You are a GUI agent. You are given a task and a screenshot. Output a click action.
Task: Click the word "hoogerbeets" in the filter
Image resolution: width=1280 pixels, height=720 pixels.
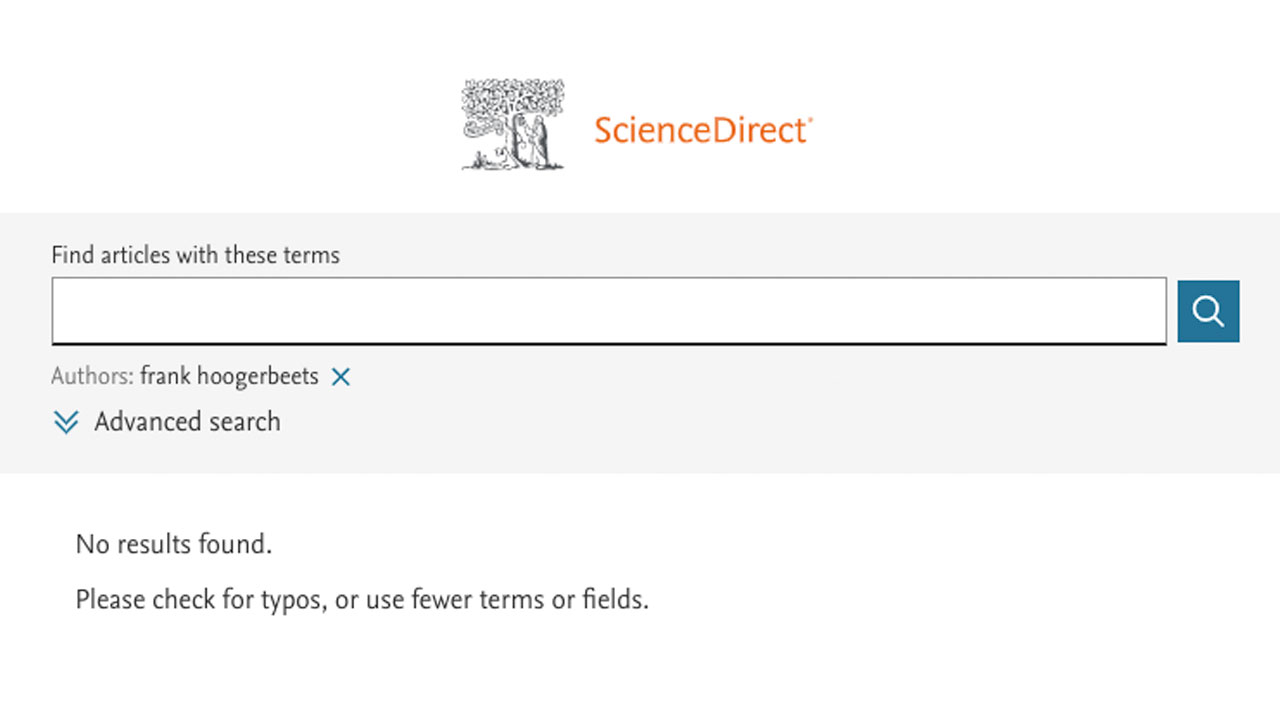click(x=258, y=377)
